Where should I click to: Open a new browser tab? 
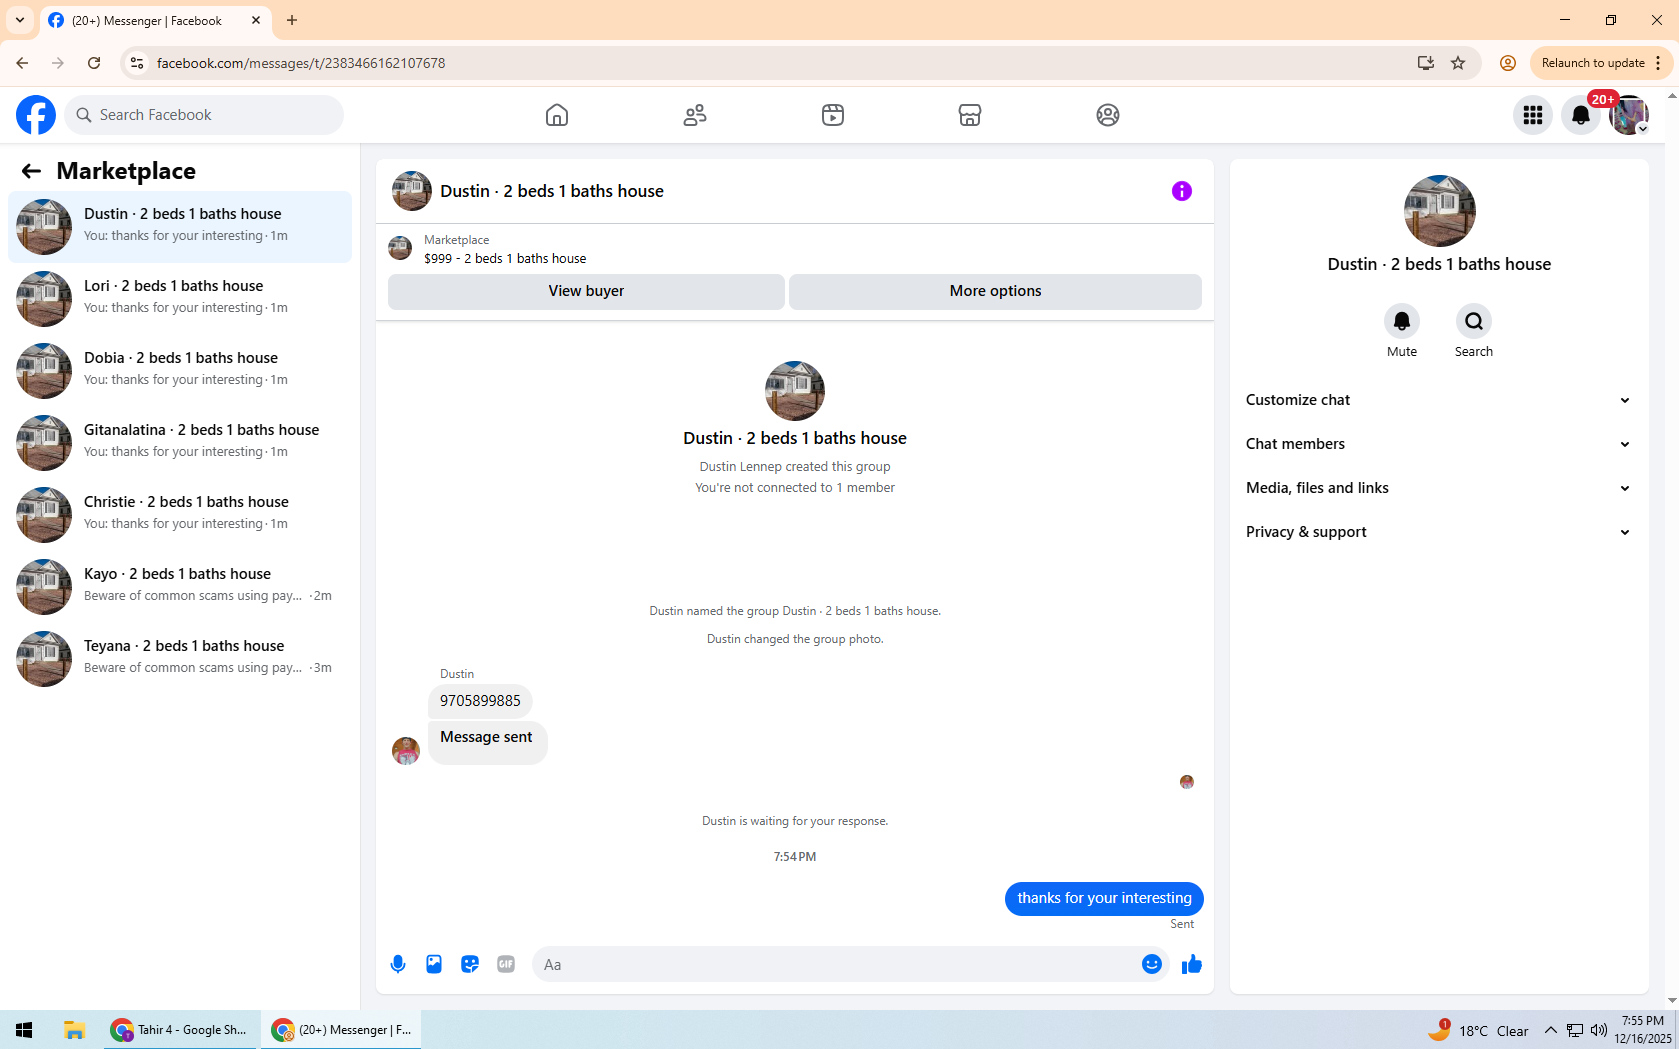pos(292,20)
